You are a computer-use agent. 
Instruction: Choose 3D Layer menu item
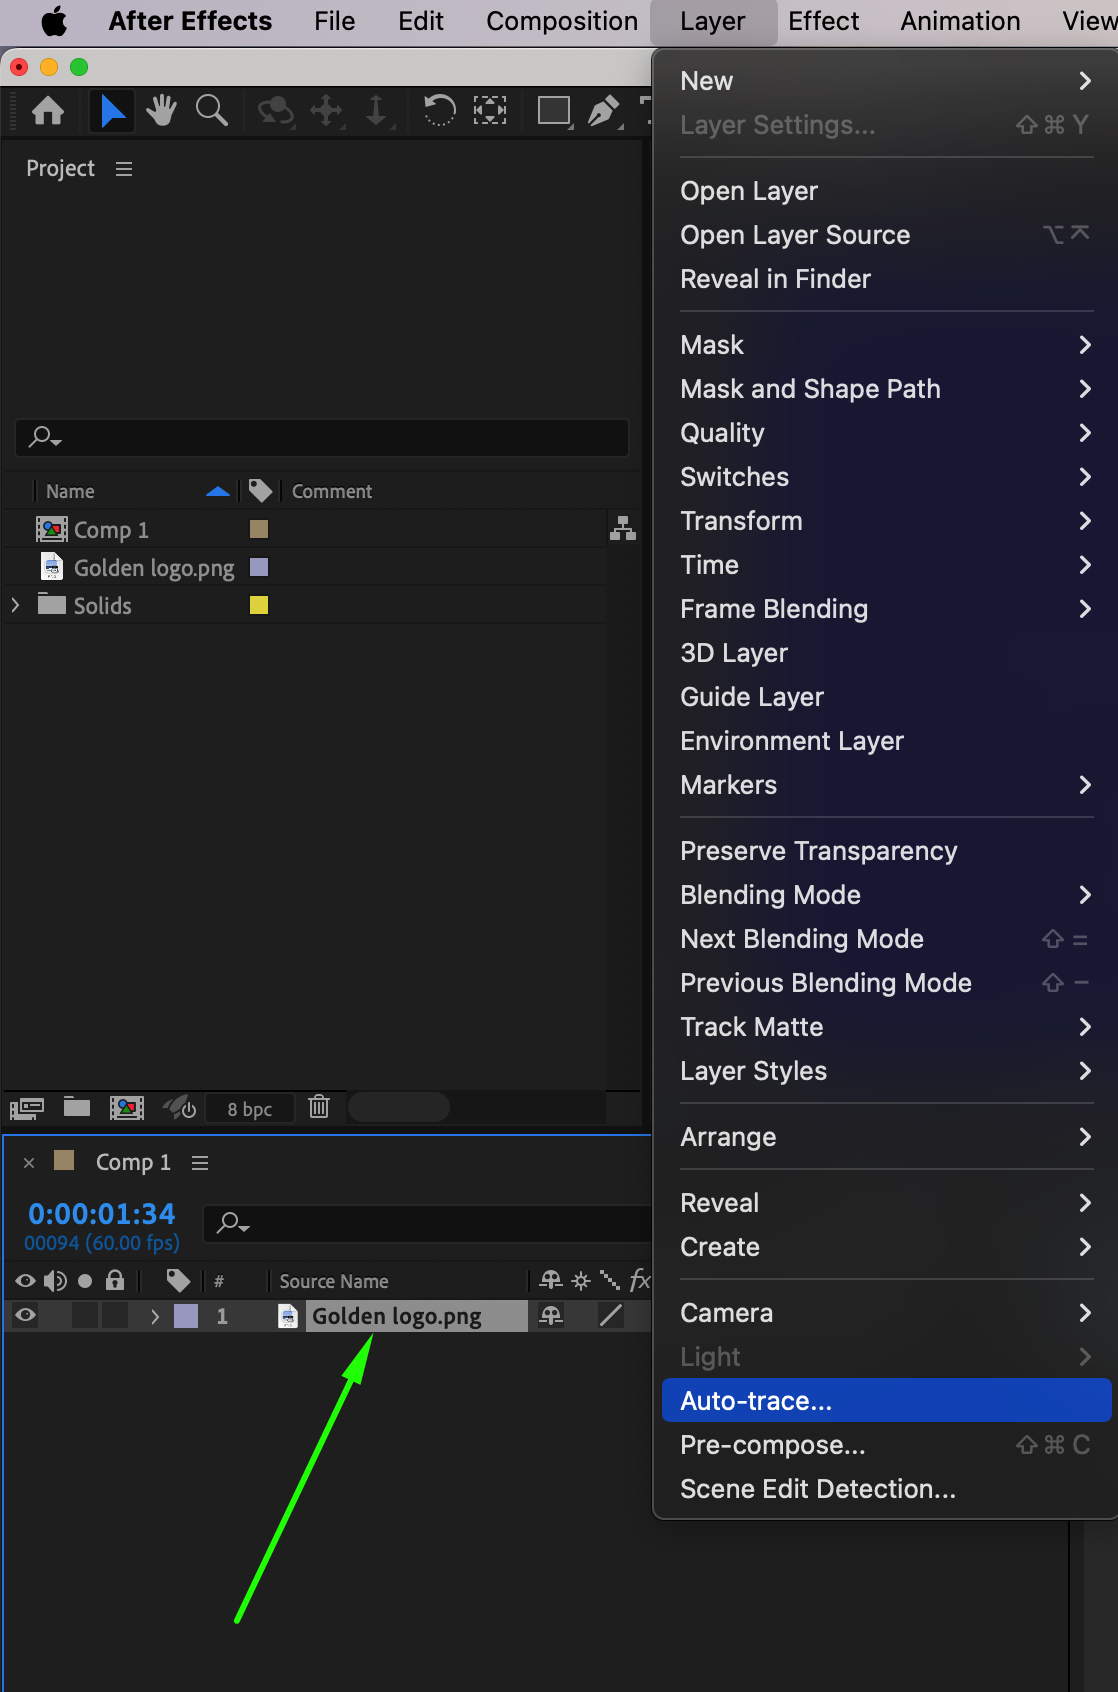pyautogui.click(x=886, y=653)
